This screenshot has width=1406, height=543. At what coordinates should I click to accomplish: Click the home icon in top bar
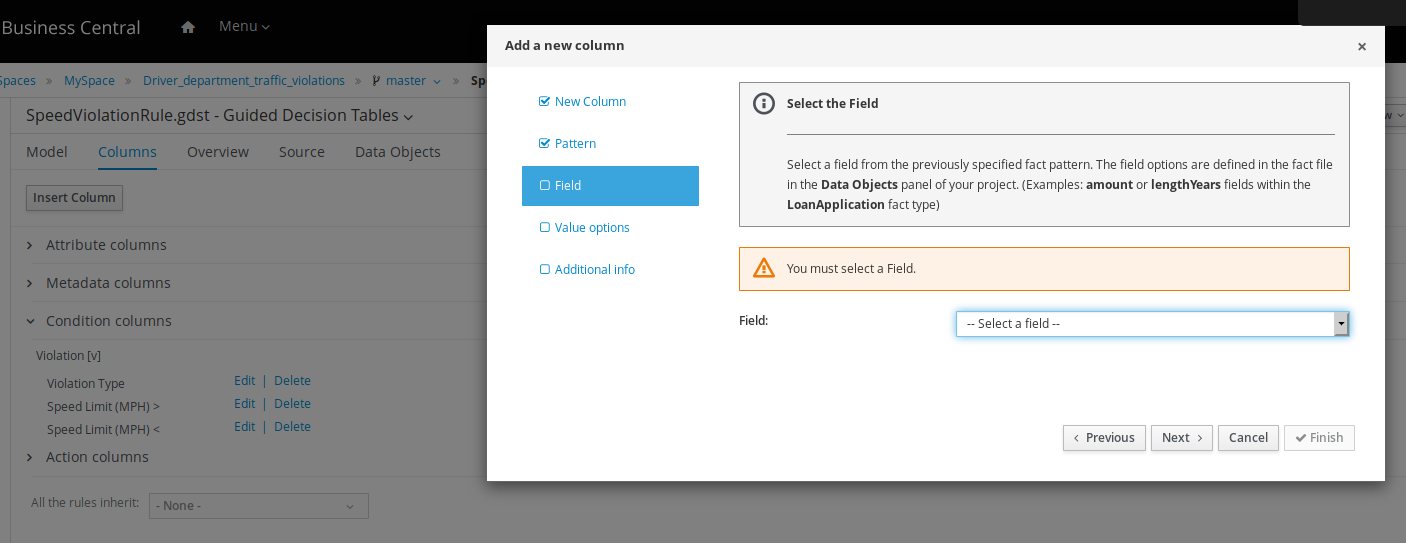click(188, 27)
